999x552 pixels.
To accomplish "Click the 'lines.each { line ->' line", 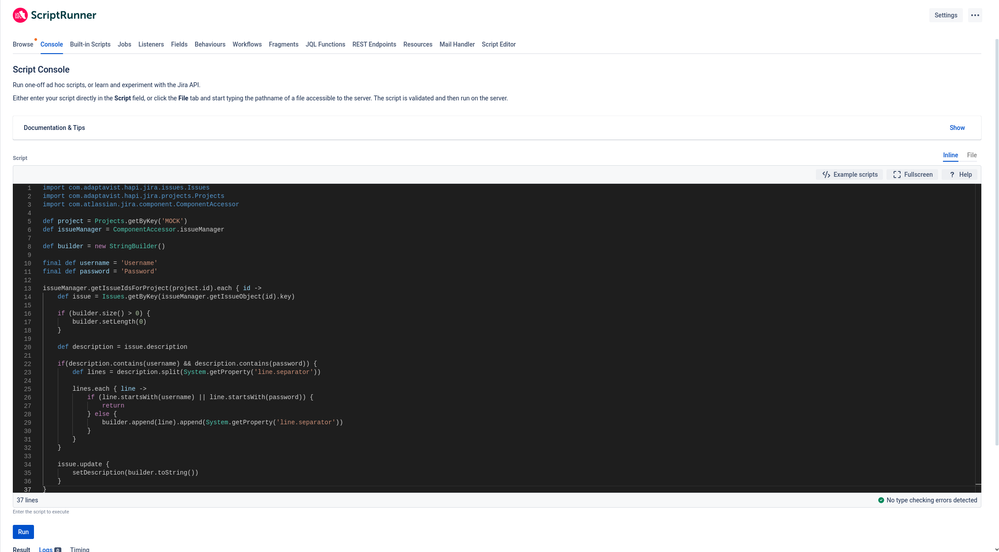I will 109,389.
